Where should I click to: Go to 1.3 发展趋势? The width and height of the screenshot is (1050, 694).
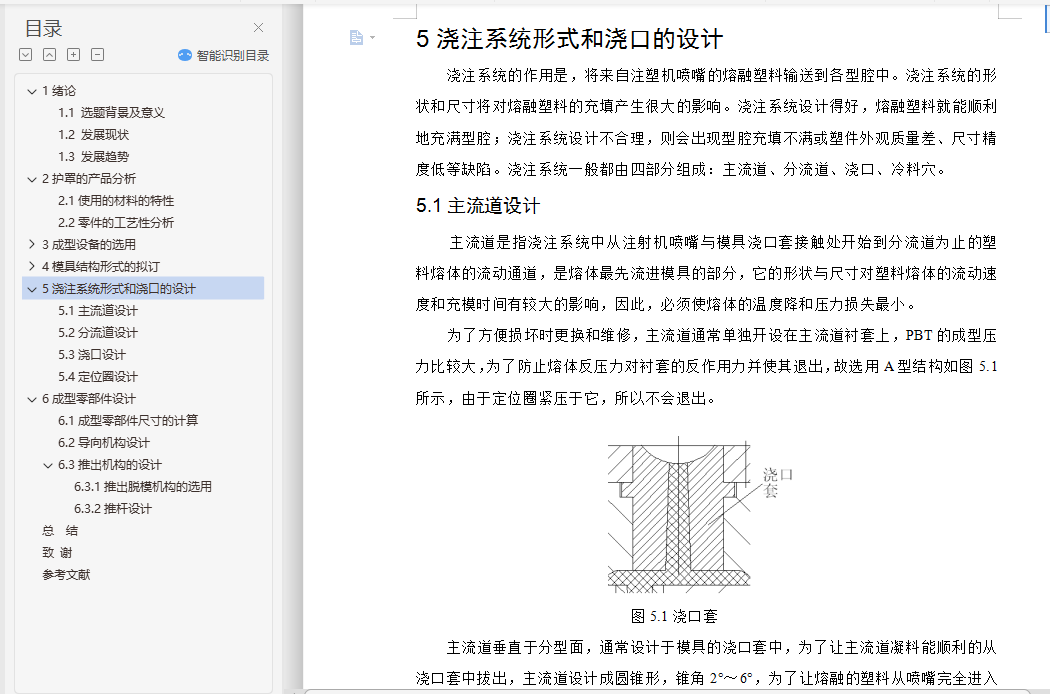tap(93, 157)
